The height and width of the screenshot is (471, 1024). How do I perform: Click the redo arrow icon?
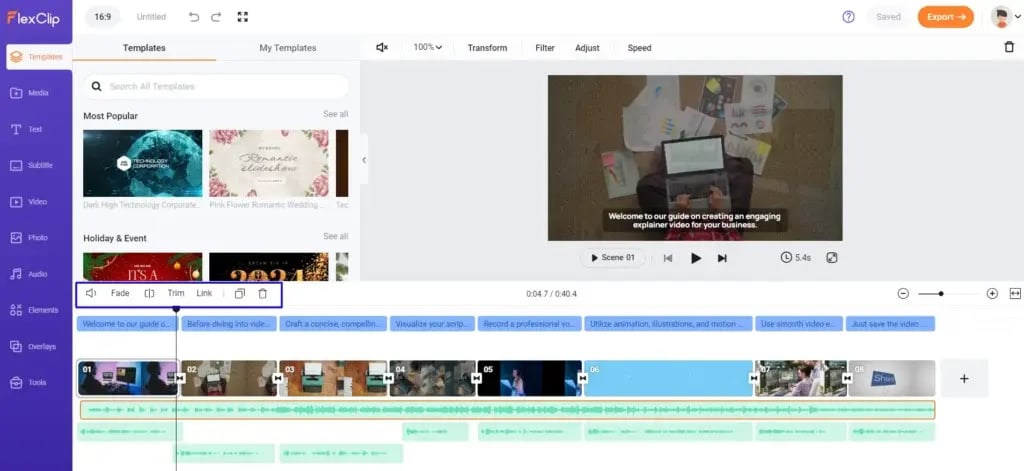217,17
